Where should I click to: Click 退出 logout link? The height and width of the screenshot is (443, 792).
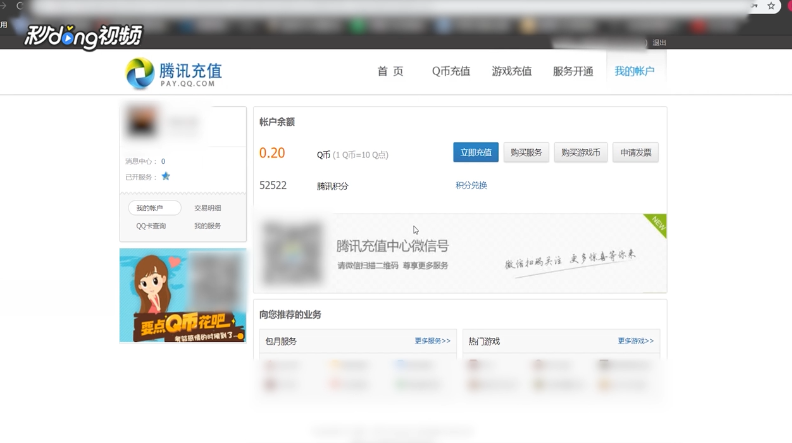(659, 43)
